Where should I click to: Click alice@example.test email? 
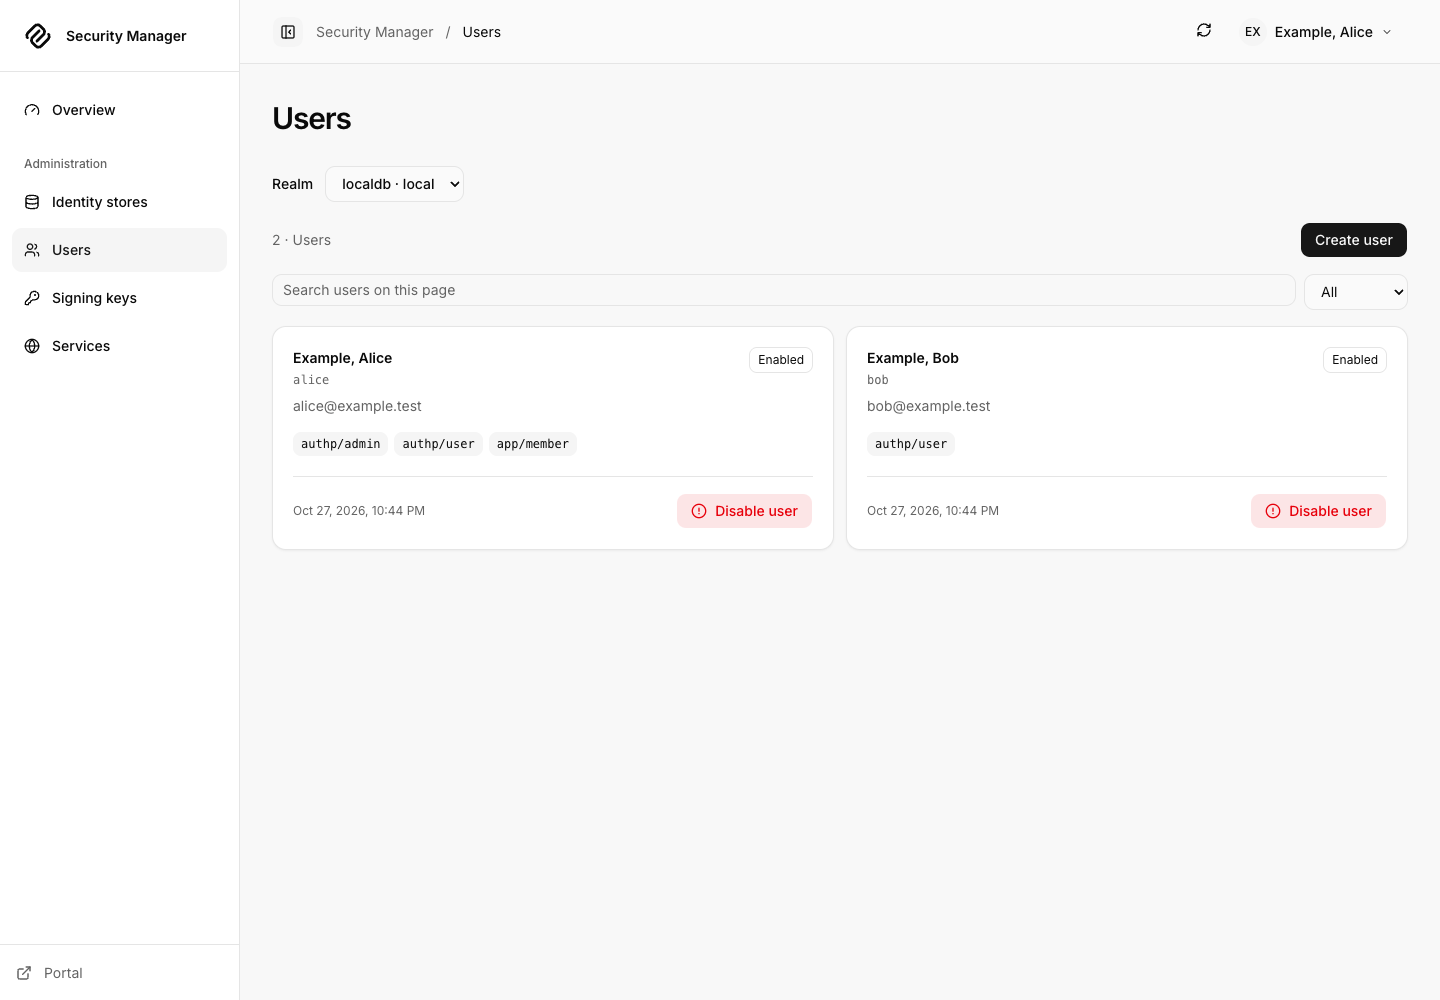point(357,406)
